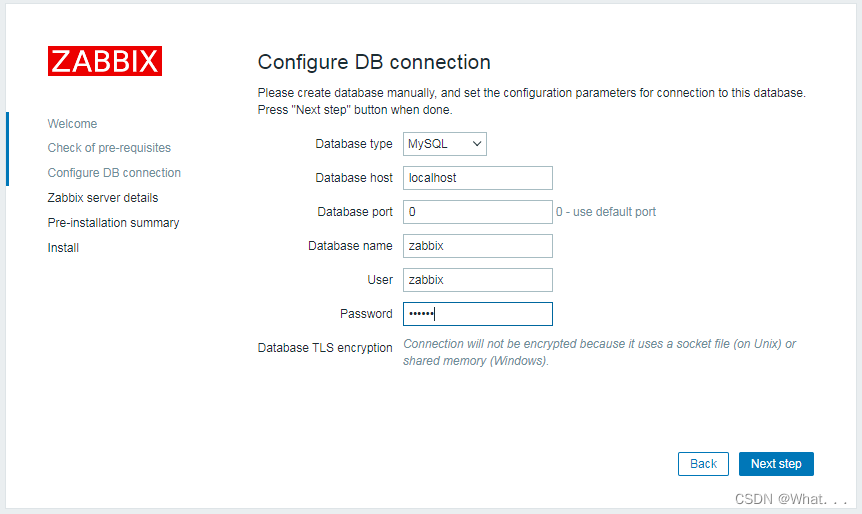The image size is (862, 514).
Task: Select the Welcome step in sidebar
Action: tap(72, 124)
